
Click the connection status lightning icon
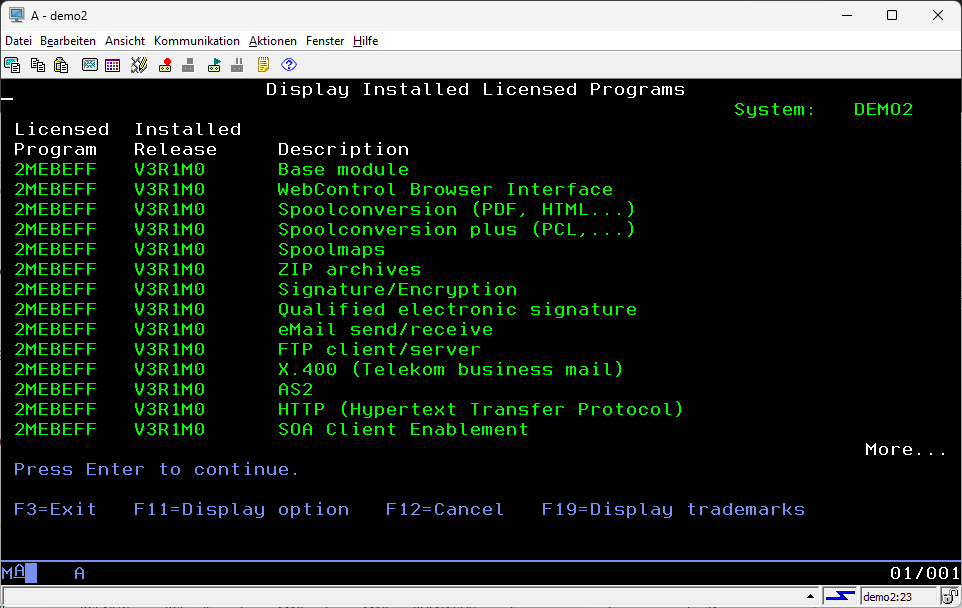[841, 597]
